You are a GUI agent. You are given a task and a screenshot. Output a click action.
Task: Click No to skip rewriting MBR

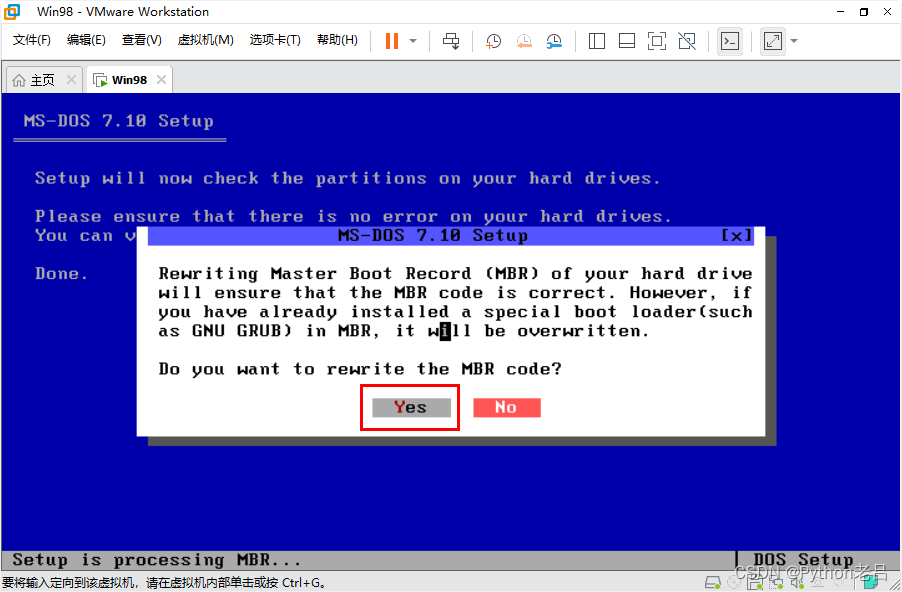coord(507,407)
